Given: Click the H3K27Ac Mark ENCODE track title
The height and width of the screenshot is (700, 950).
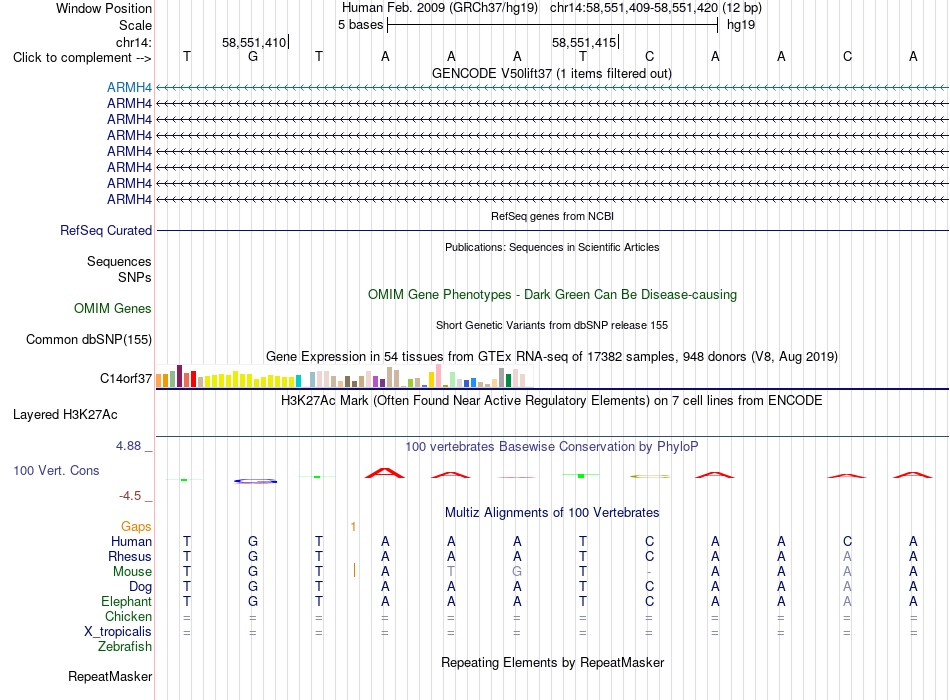Looking at the screenshot, I should point(552,401).
